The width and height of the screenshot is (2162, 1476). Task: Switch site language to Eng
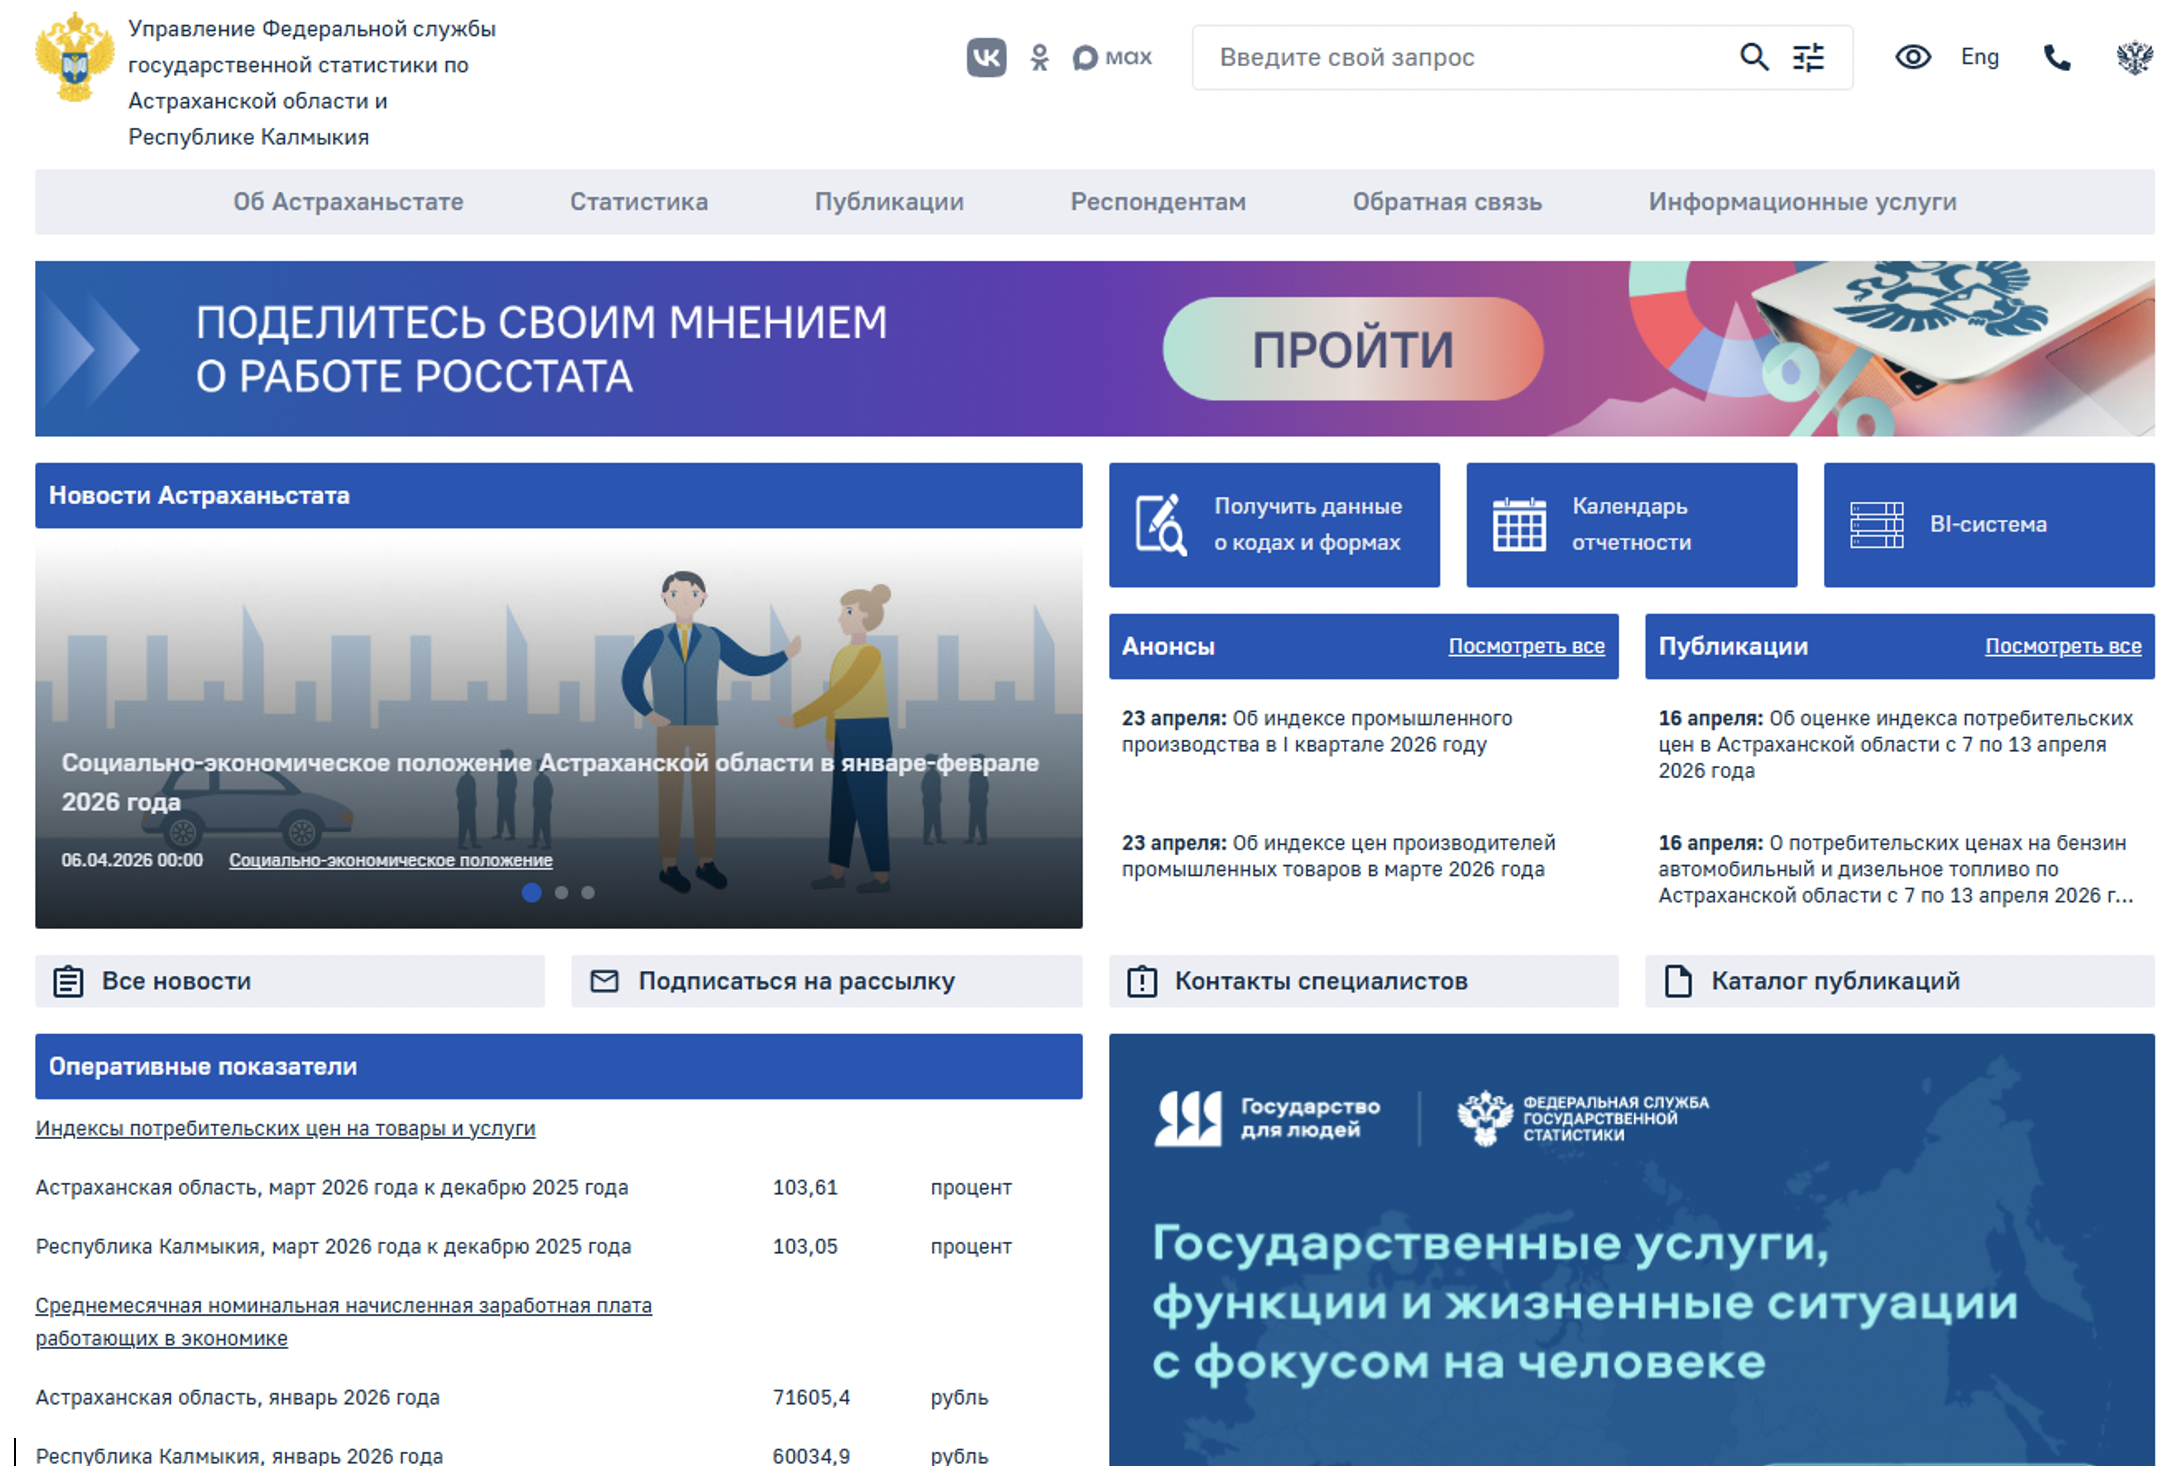click(1979, 57)
